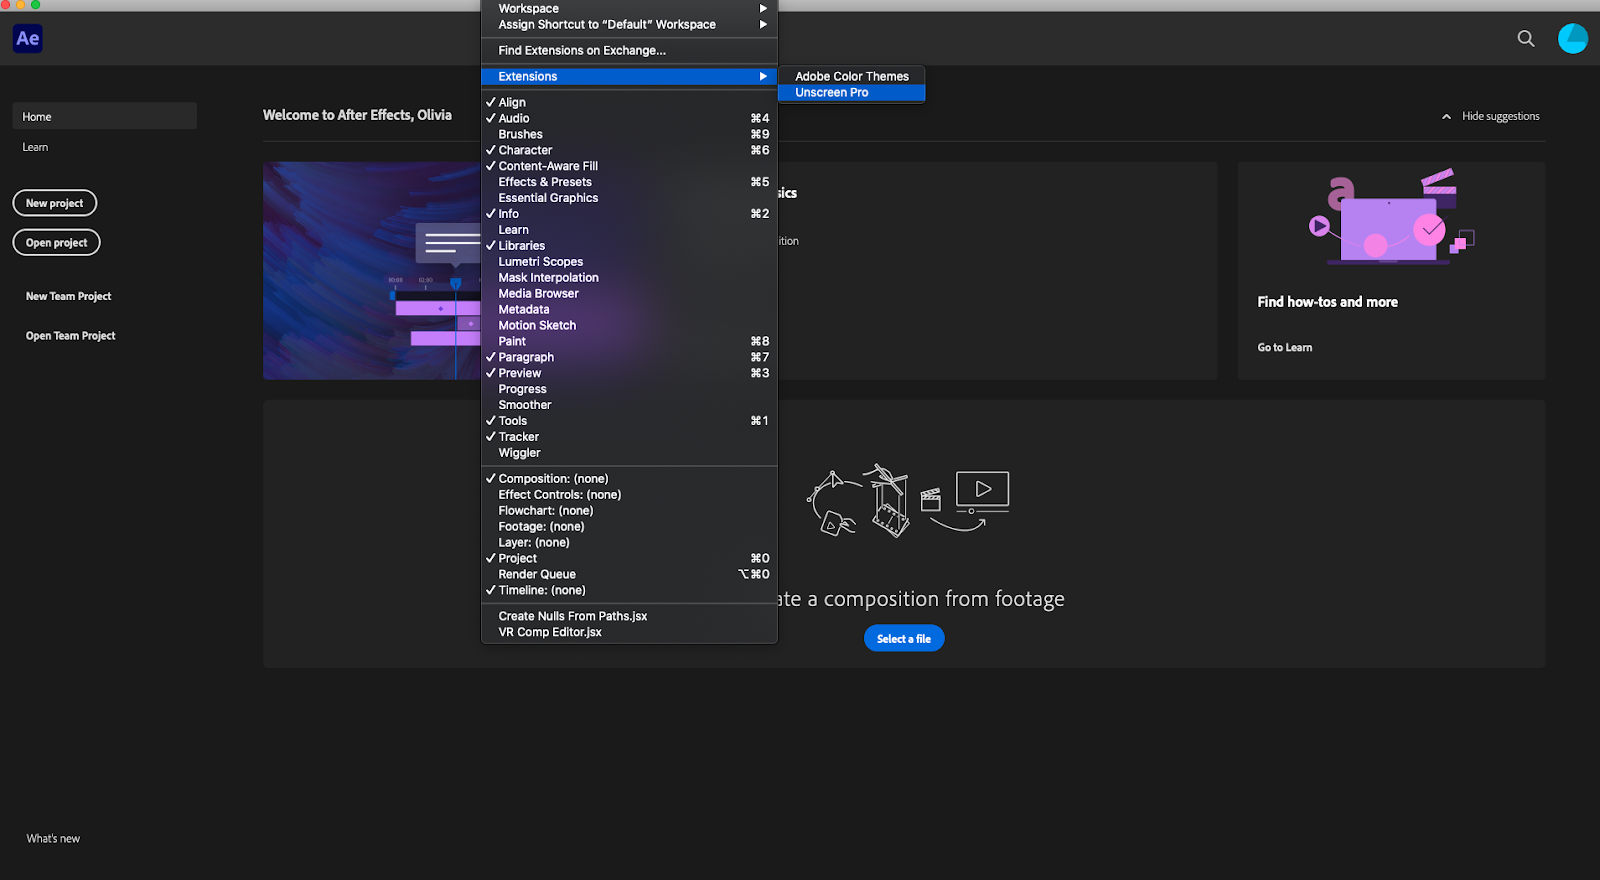Screen dimensions: 1600x880
Task: Open the Mask Interpolation panel
Action: [x=629, y=278]
